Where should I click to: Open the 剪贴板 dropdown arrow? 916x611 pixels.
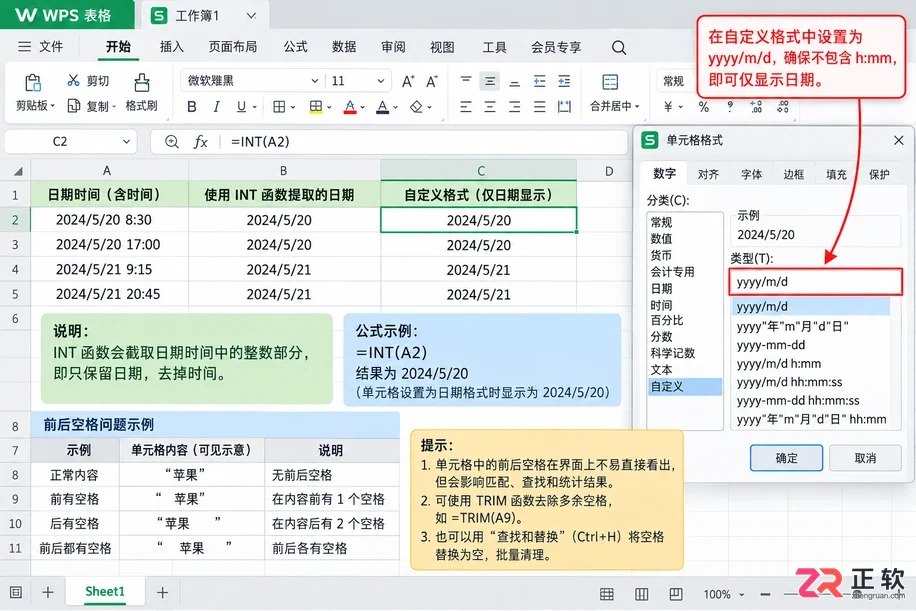pyautogui.click(x=53, y=106)
